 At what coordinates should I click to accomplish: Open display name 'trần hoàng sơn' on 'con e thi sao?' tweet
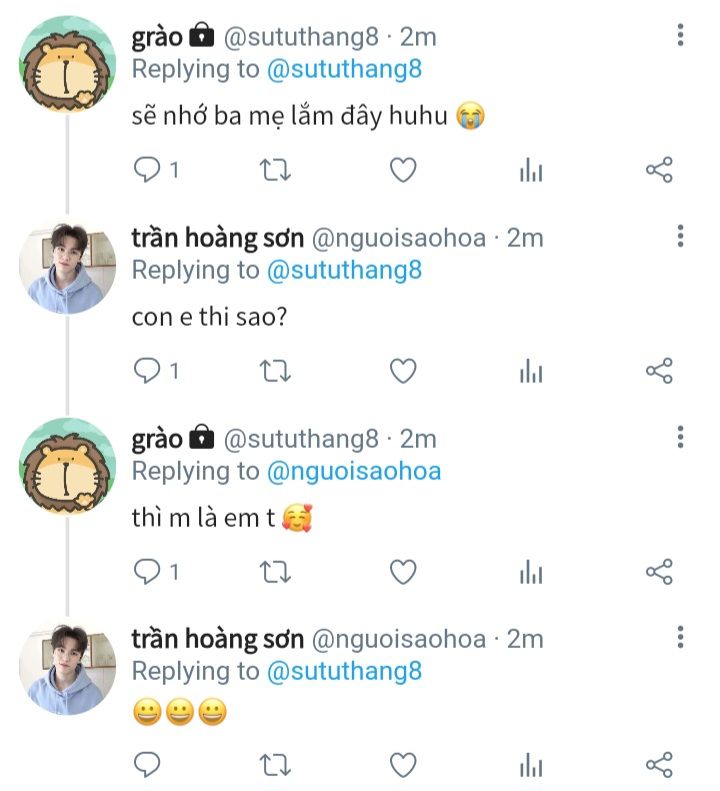(x=218, y=238)
